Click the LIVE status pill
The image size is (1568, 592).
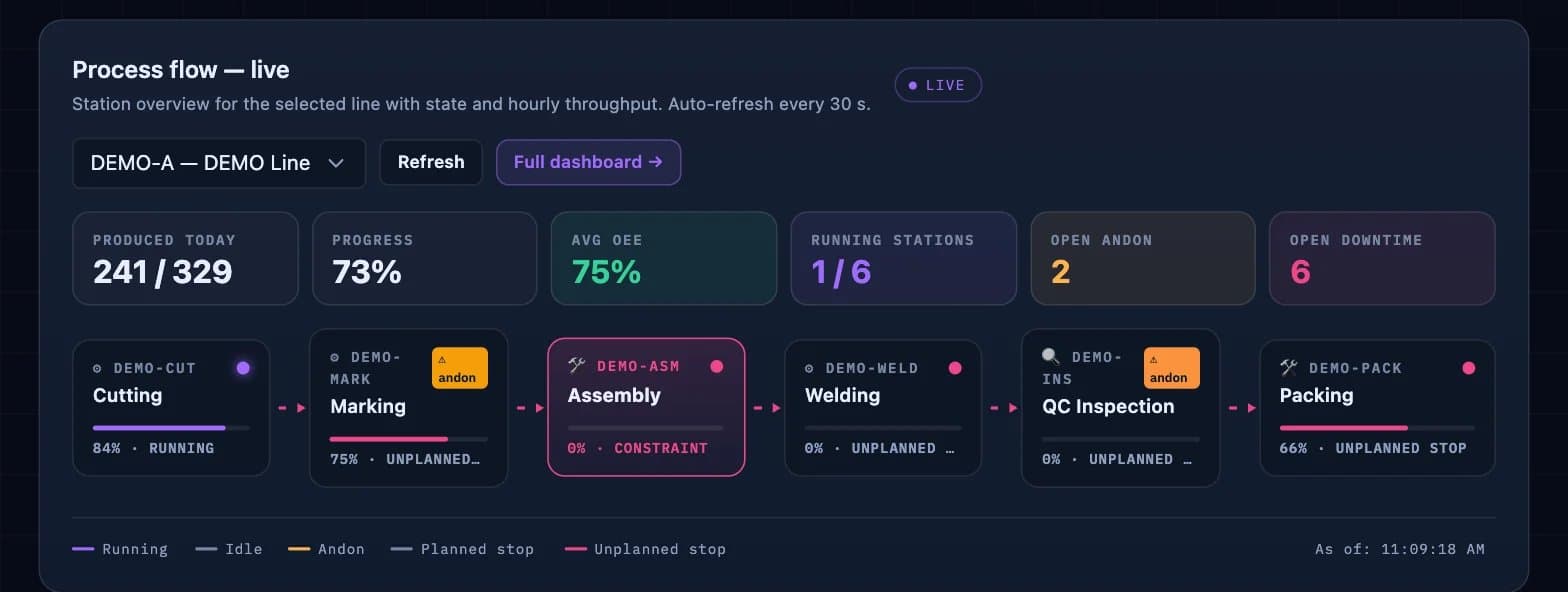coord(938,85)
